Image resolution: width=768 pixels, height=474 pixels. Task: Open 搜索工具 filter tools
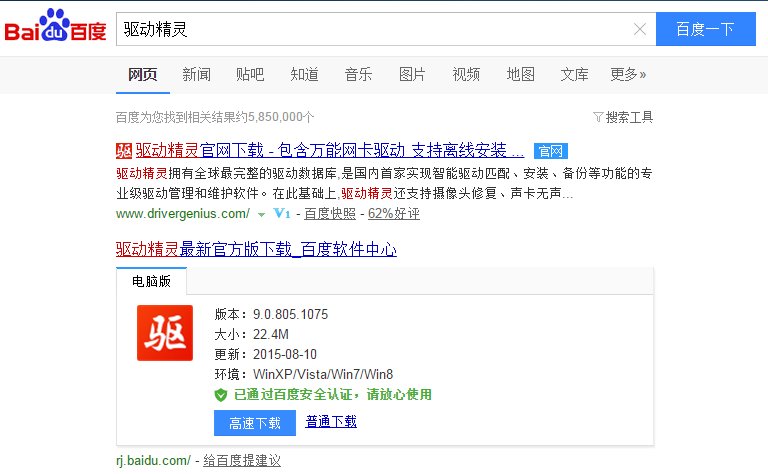click(623, 117)
